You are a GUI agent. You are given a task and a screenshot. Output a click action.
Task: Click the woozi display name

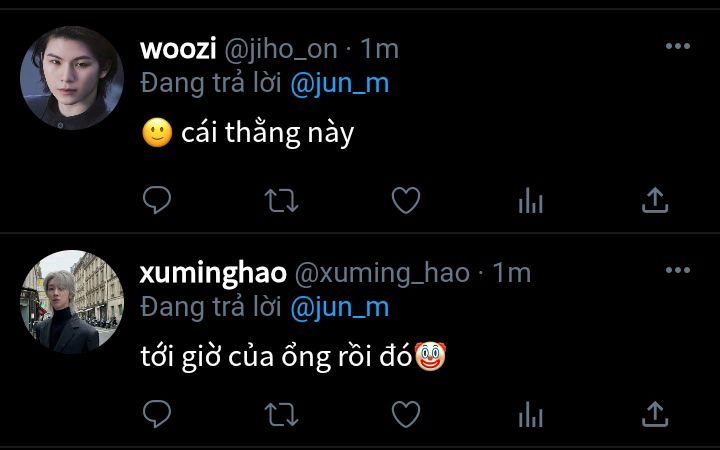point(178,49)
